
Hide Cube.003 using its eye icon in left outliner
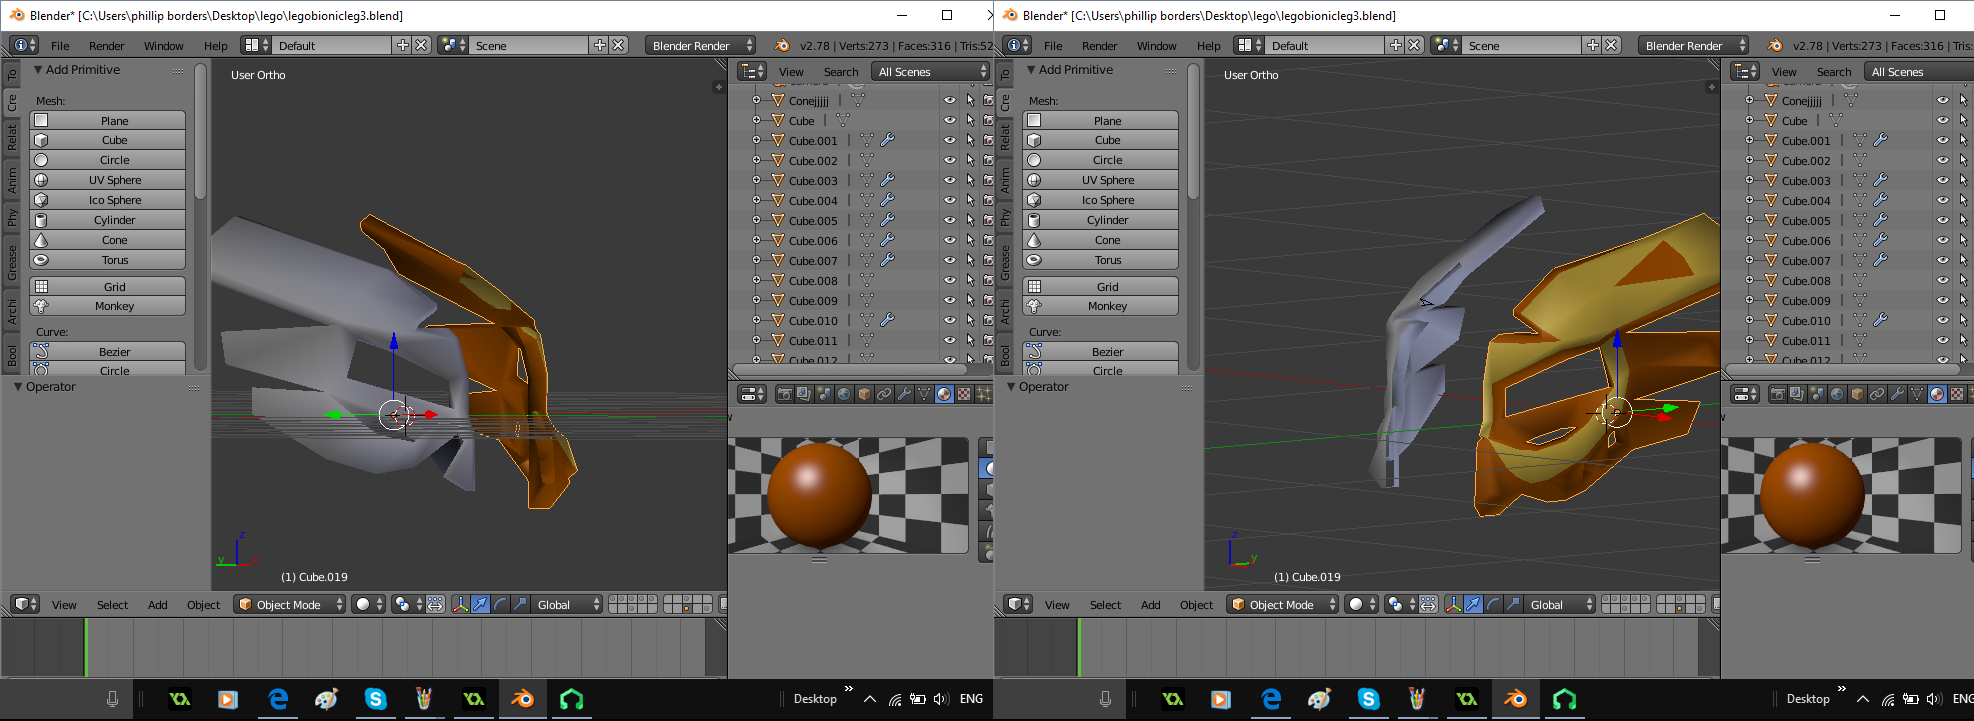point(949,181)
